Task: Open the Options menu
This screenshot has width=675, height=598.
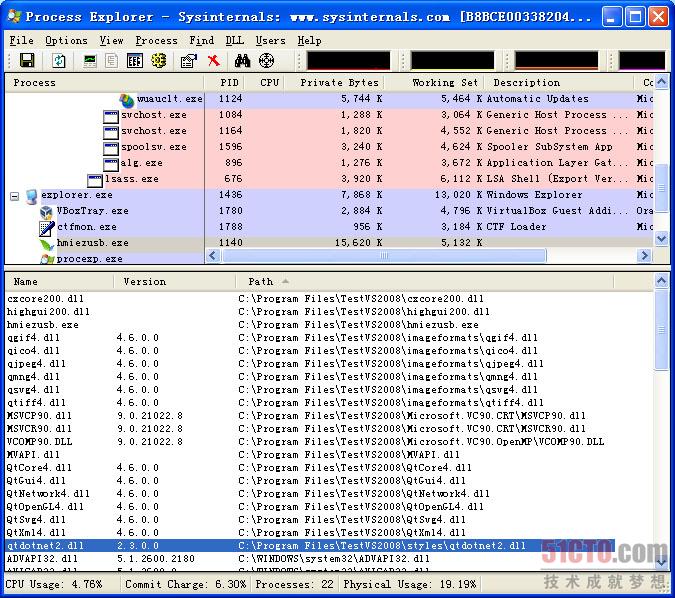Action: click(66, 40)
